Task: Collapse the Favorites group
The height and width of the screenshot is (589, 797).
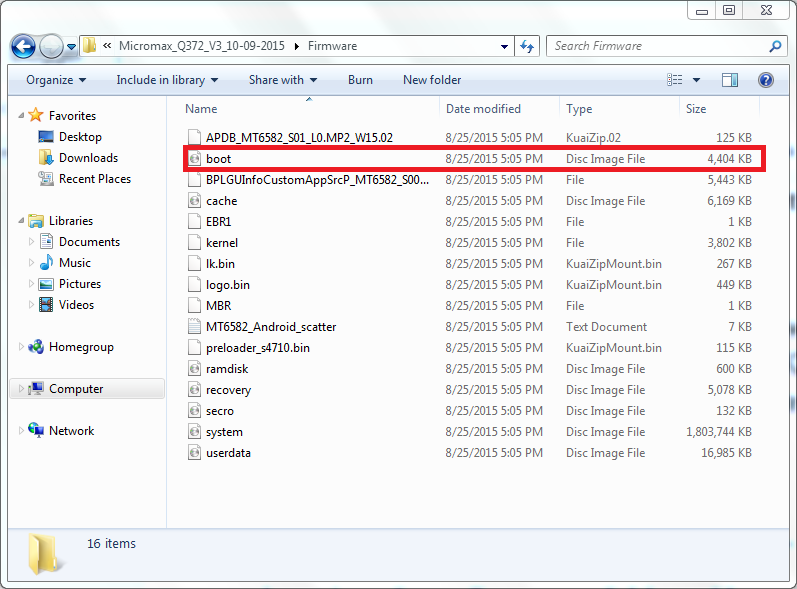Action: 21,116
